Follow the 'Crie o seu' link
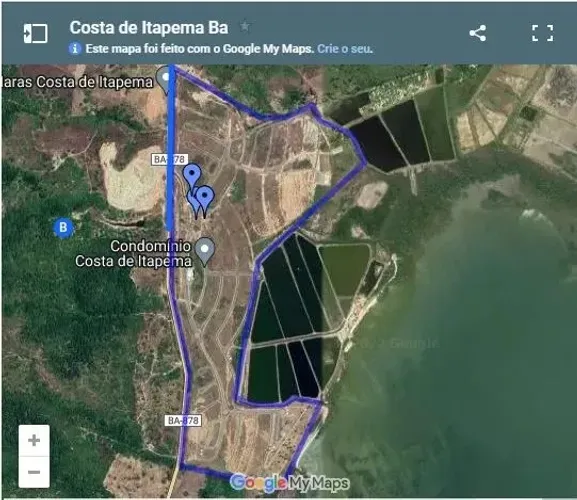Viewport: 577px width, 500px height. (x=345, y=49)
